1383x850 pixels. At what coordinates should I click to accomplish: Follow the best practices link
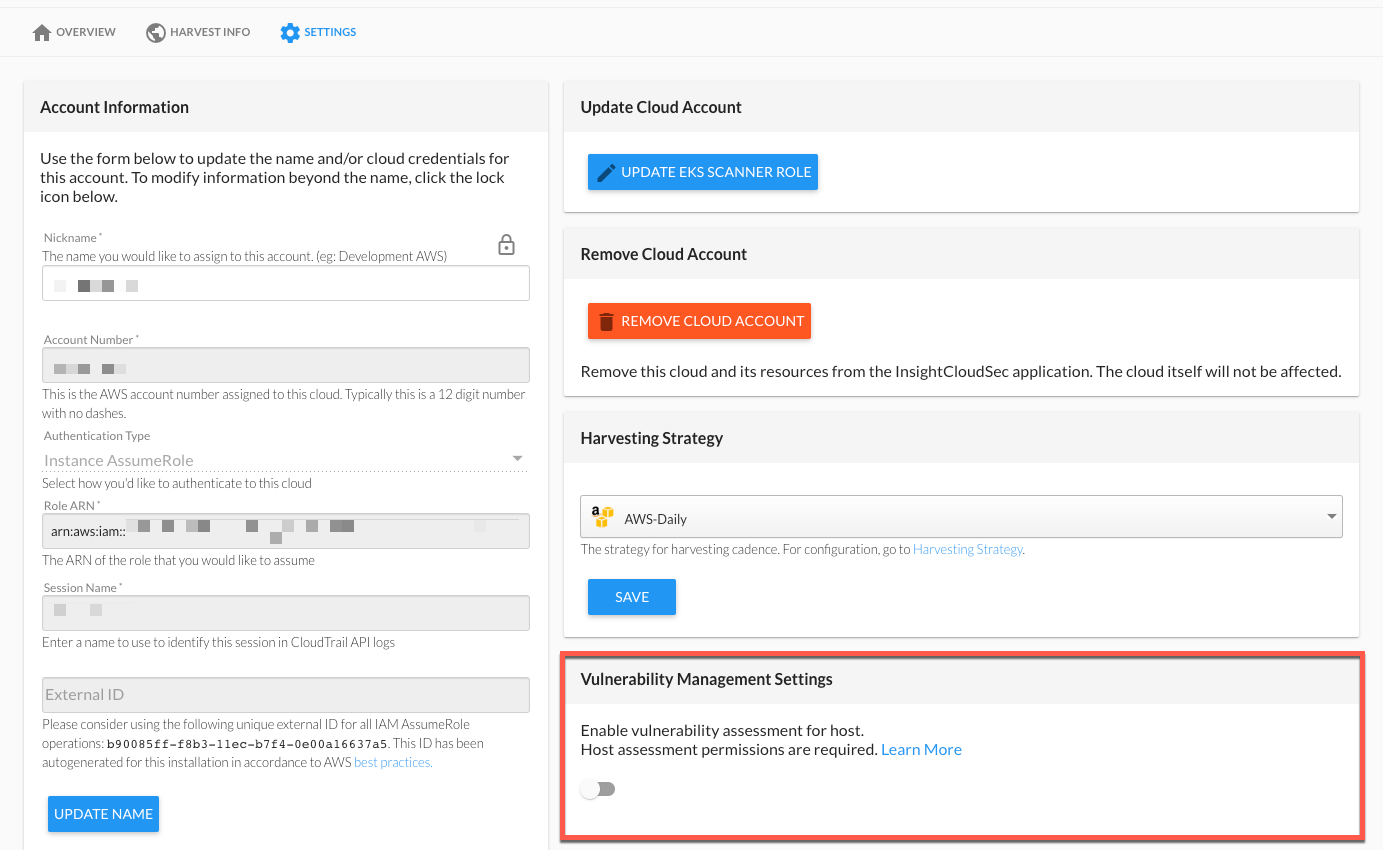[x=392, y=762]
